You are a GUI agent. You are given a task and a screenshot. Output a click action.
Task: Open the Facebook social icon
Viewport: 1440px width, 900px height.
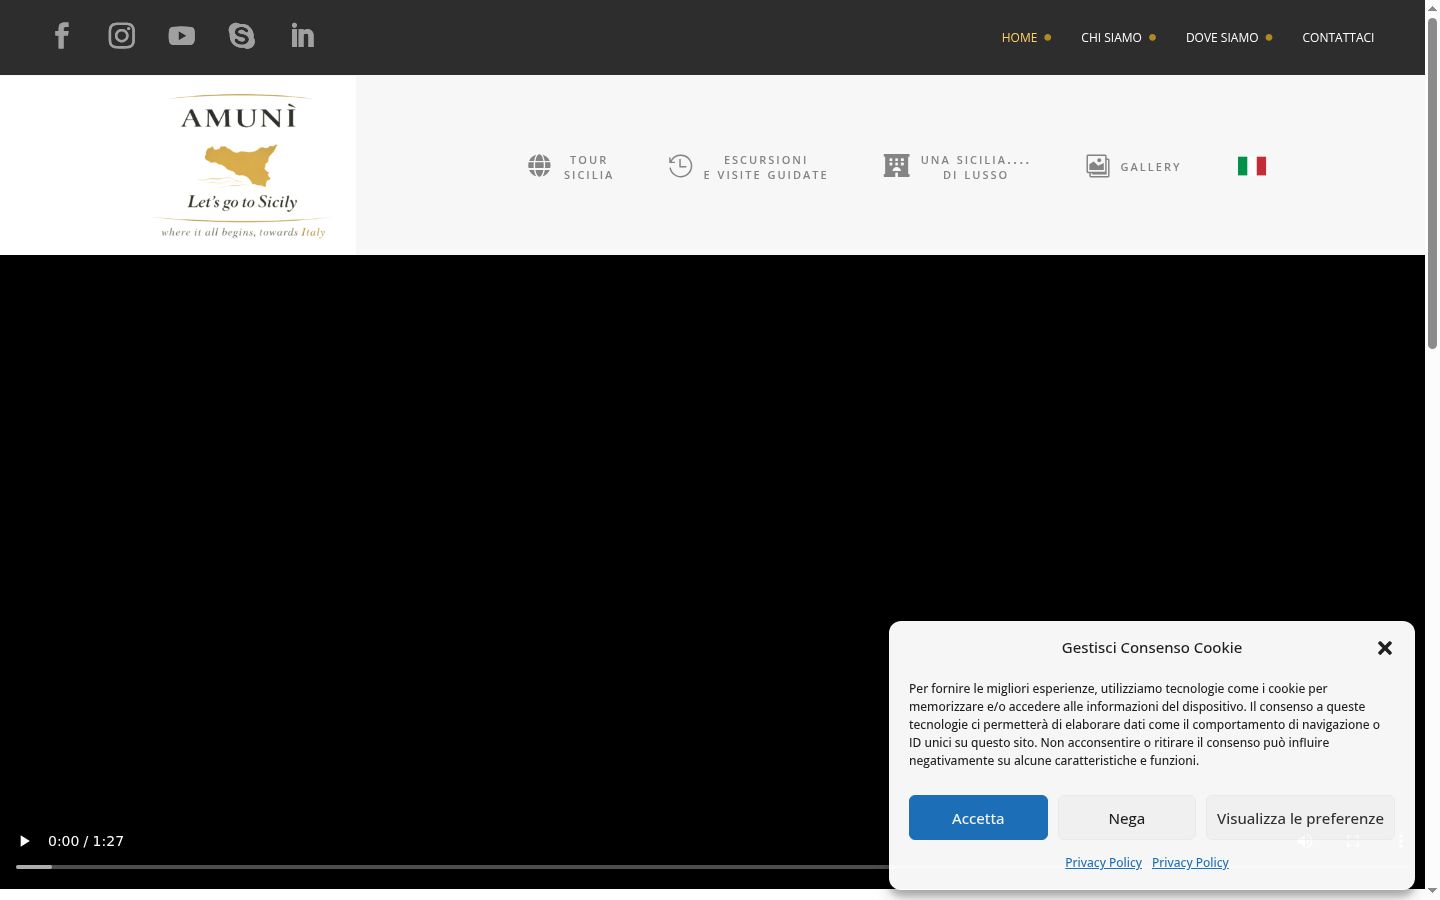pyautogui.click(x=62, y=36)
